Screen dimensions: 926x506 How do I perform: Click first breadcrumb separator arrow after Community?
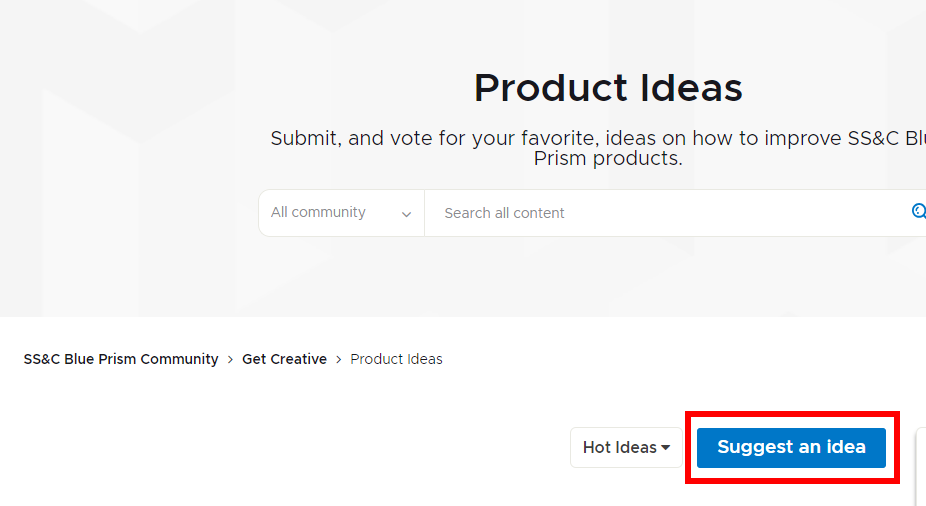230,359
